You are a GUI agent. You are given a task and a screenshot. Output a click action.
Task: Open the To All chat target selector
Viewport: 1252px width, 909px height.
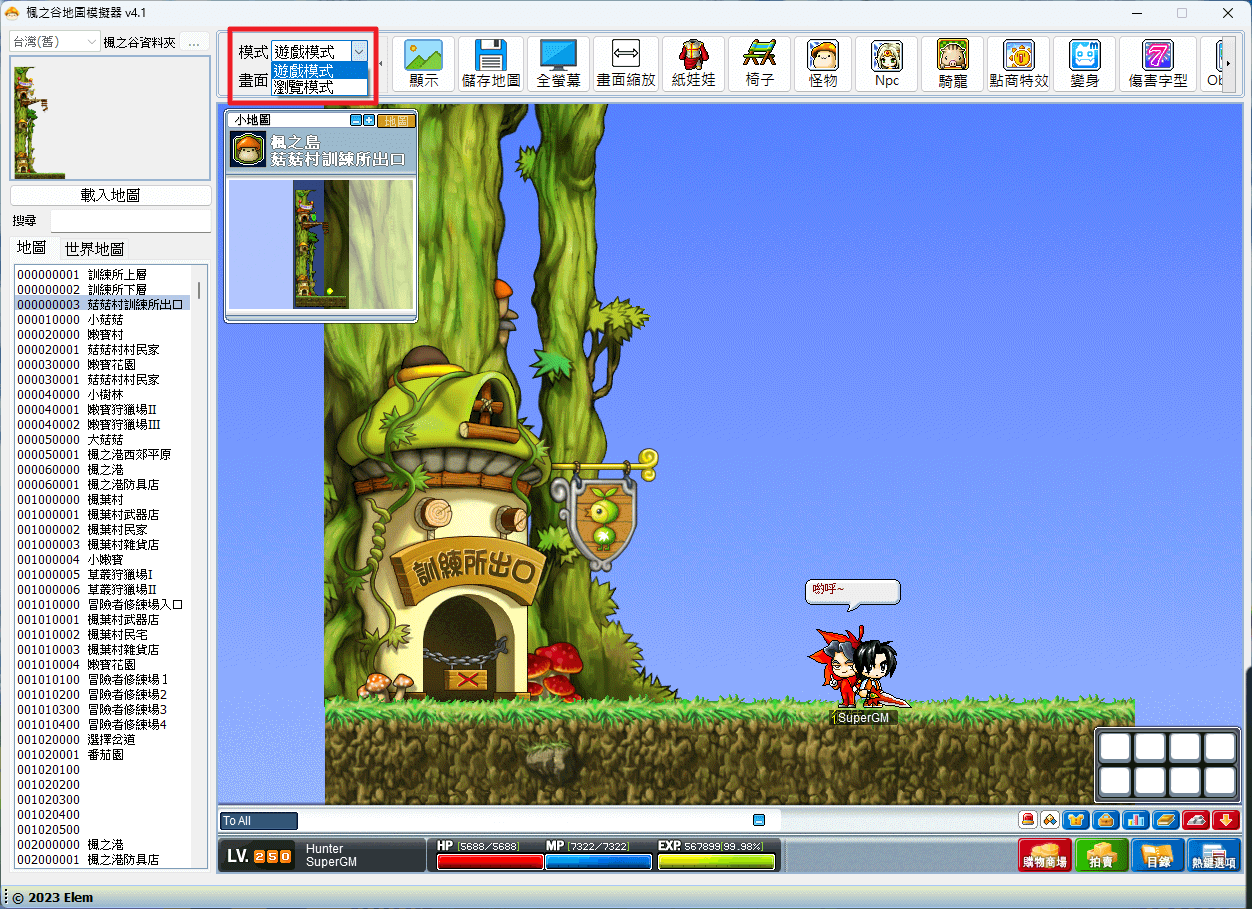coord(259,821)
